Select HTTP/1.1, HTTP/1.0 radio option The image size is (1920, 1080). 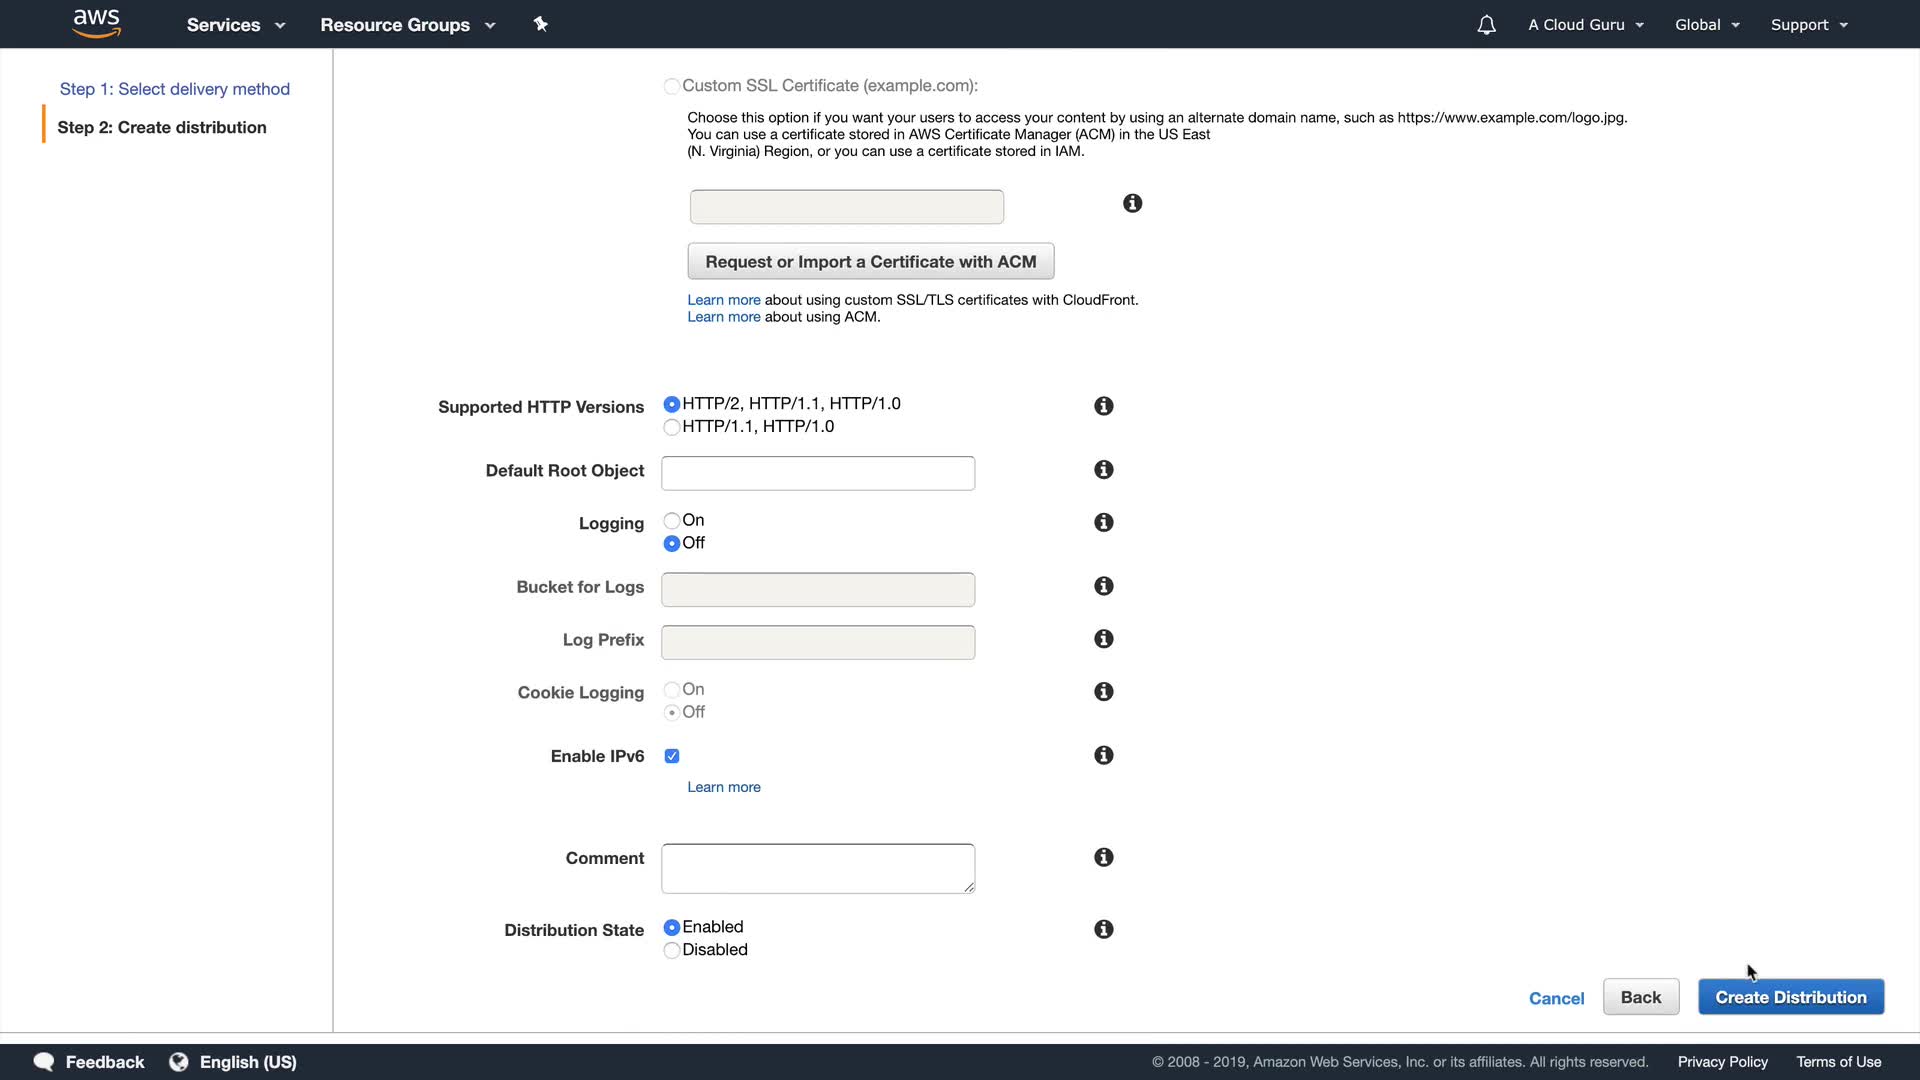[x=672, y=427]
